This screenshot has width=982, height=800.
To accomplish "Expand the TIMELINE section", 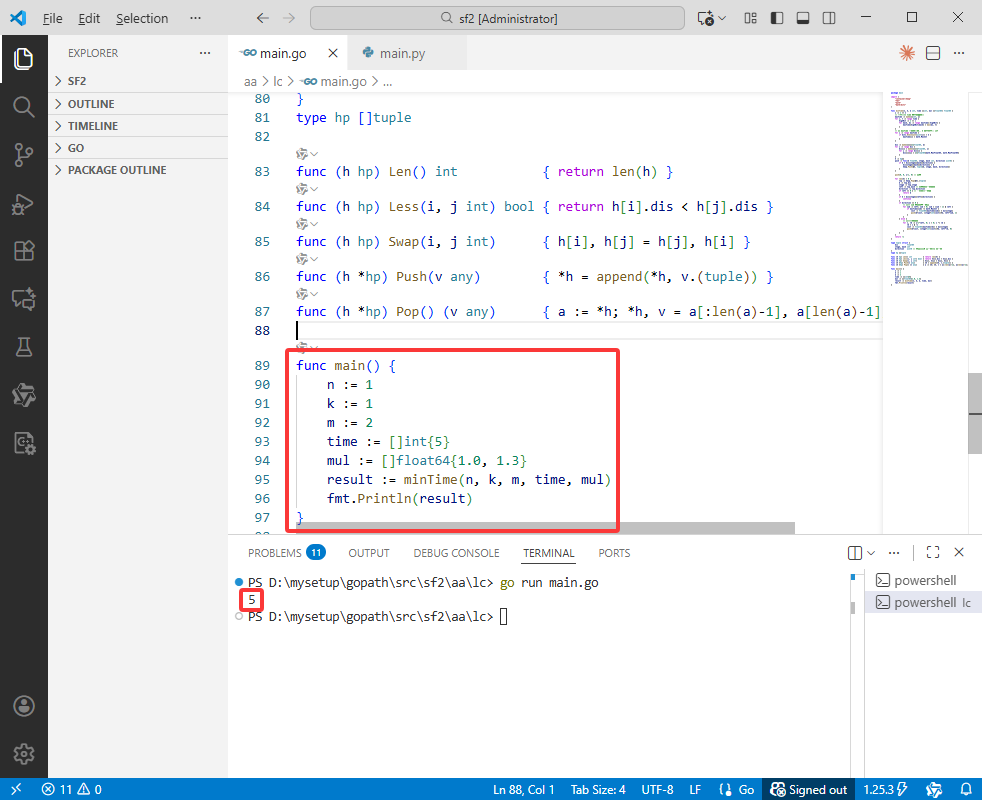I will click(x=138, y=126).
